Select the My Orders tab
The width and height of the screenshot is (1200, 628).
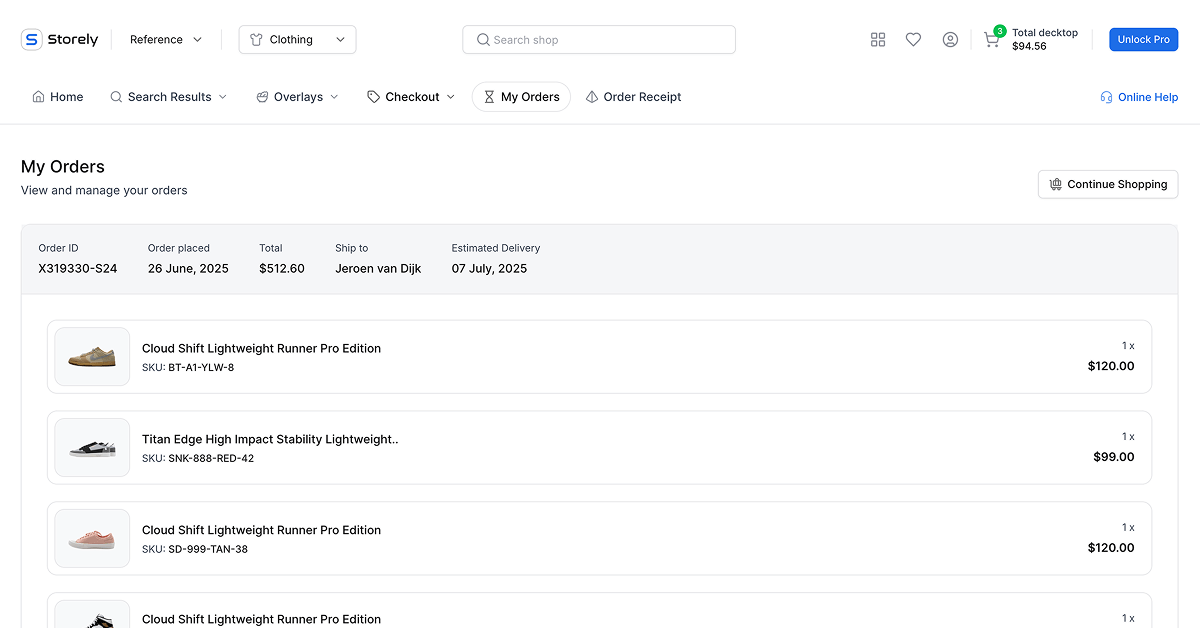[x=521, y=97]
